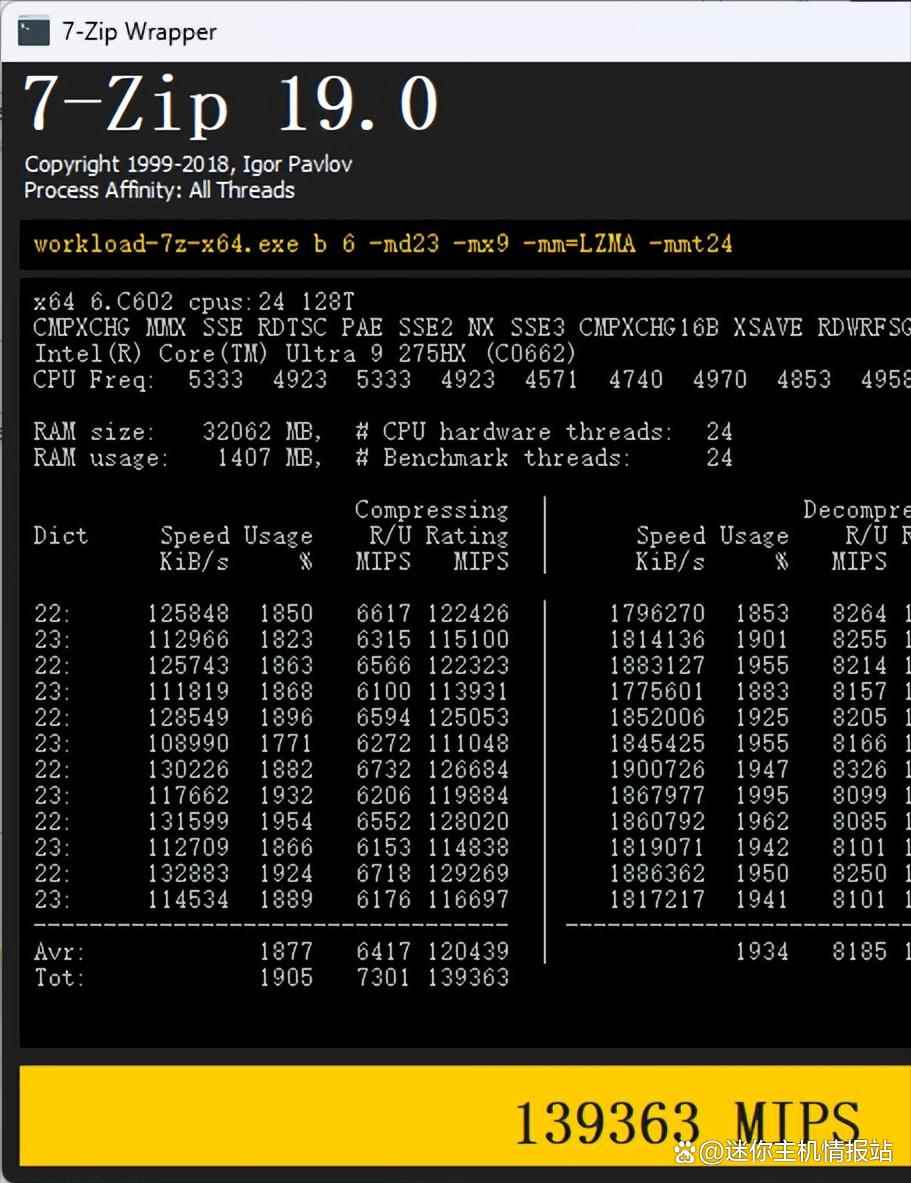
Task: Click the console icon in the title bar
Action: click(x=33, y=32)
